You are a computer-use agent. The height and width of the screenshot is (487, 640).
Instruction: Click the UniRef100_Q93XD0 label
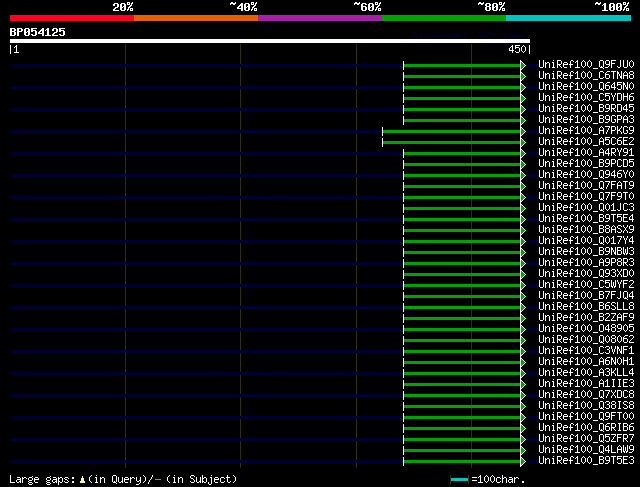586,274
